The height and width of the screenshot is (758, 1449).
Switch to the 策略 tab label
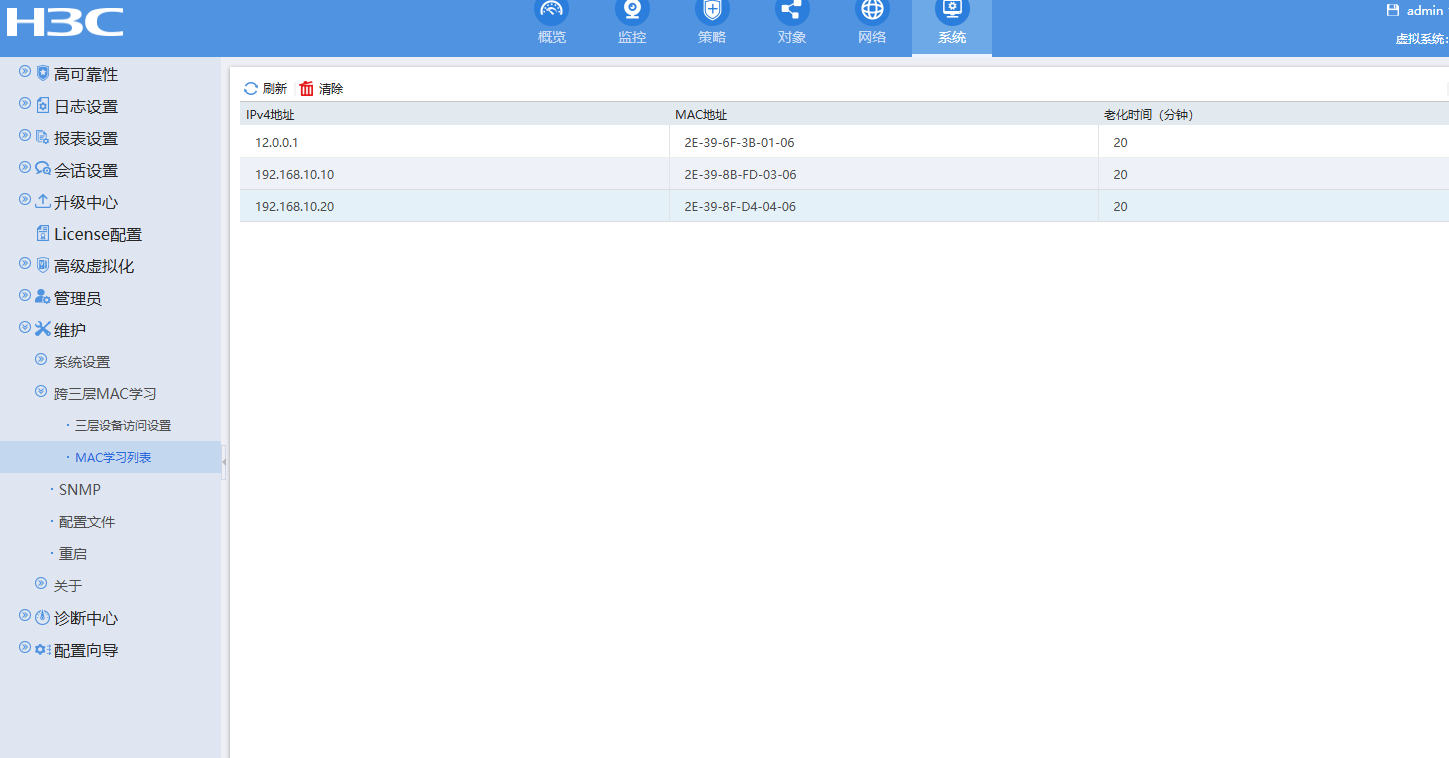712,38
